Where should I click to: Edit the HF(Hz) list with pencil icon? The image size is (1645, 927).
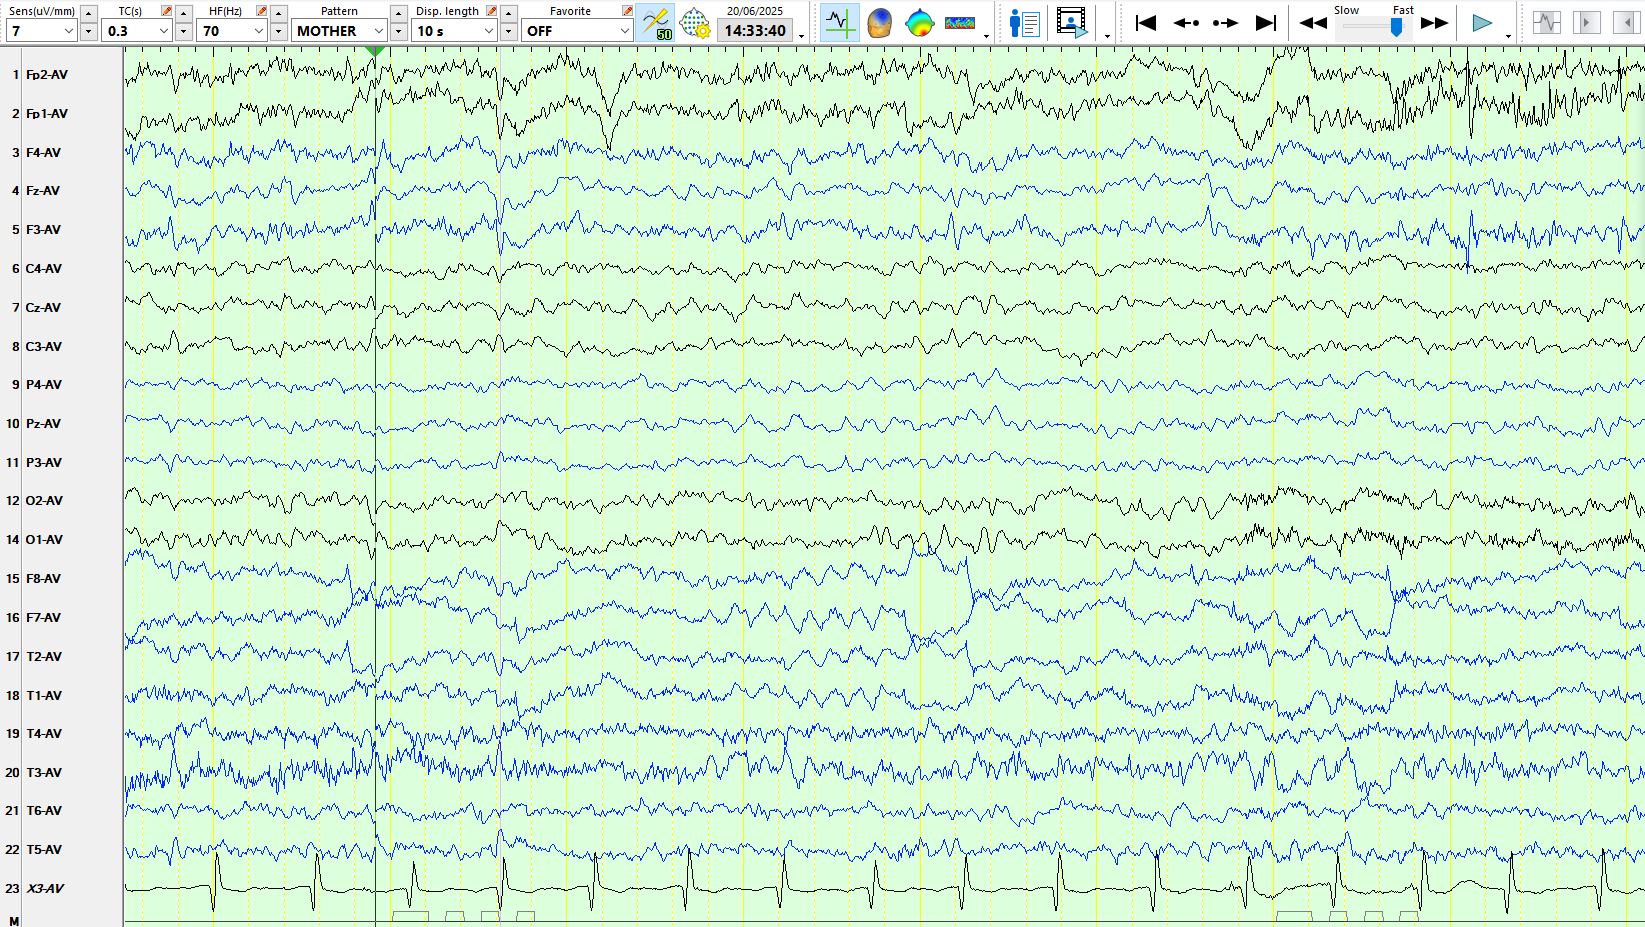tap(262, 11)
